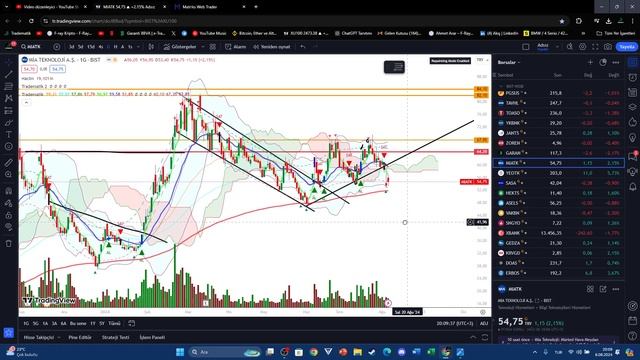The image size is (640, 360).
Task: Open the notifications bell in right sidebar
Action: point(633,187)
